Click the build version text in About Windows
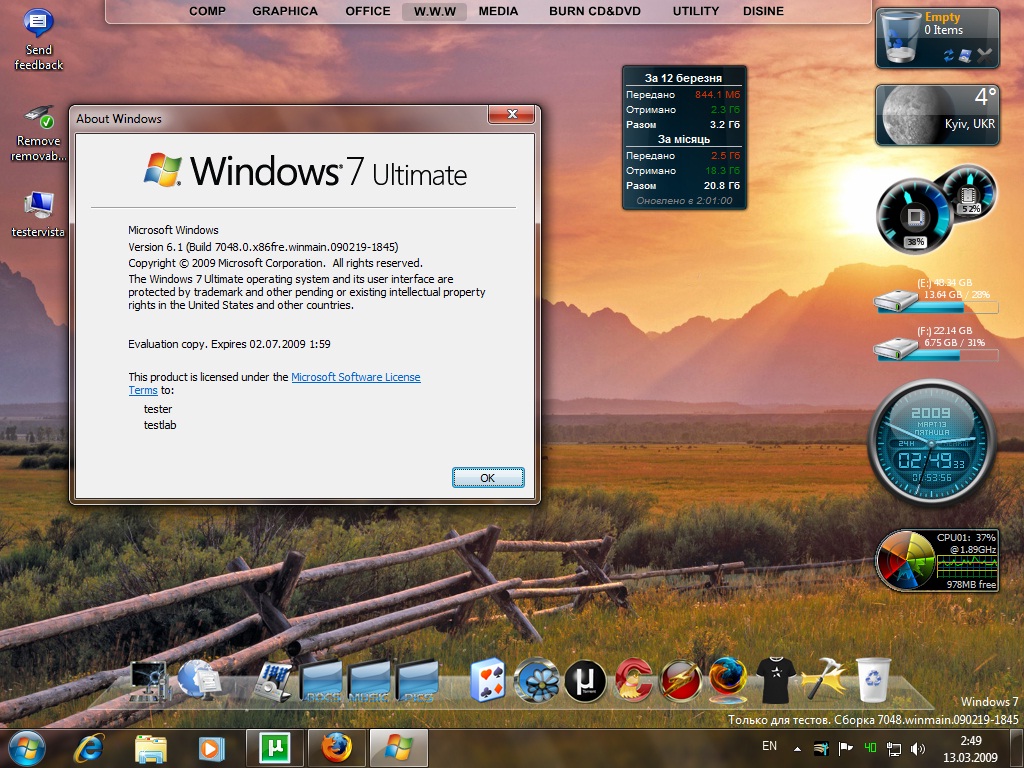This screenshot has height=768, width=1024. pos(263,247)
